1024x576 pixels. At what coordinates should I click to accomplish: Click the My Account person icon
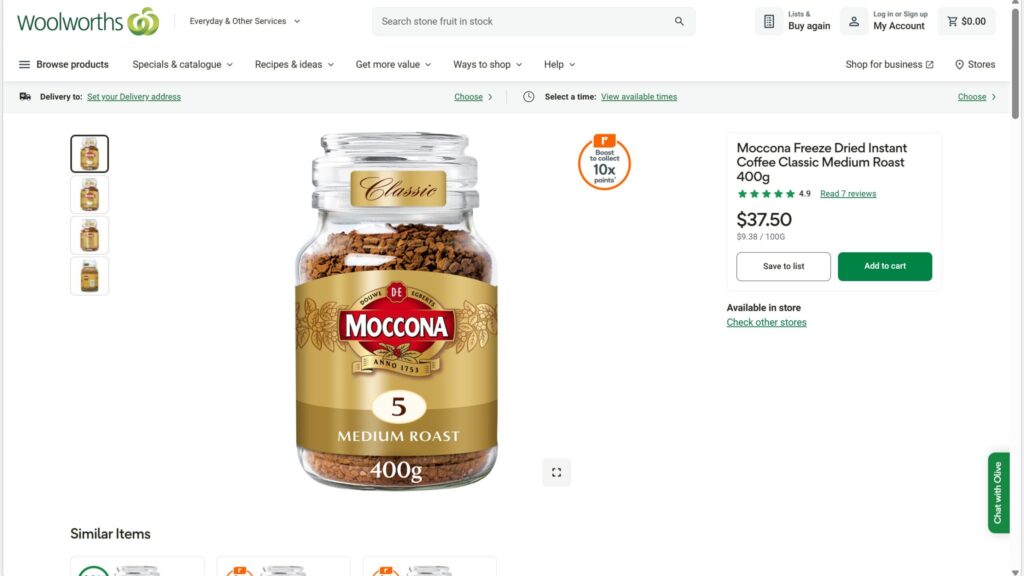[x=855, y=21]
